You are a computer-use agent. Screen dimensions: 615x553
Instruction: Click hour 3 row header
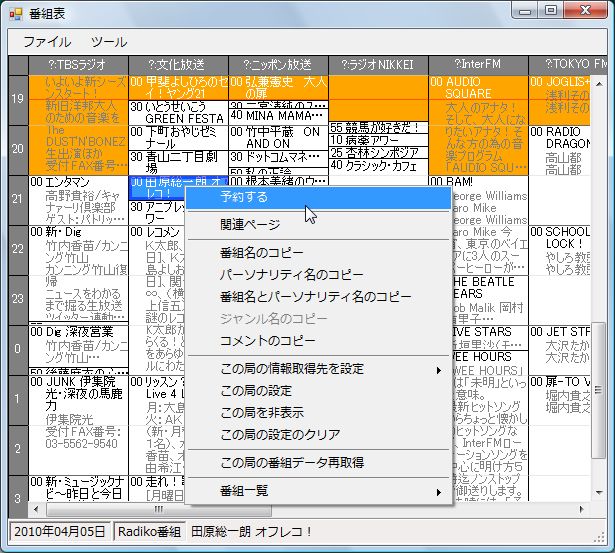(18, 498)
